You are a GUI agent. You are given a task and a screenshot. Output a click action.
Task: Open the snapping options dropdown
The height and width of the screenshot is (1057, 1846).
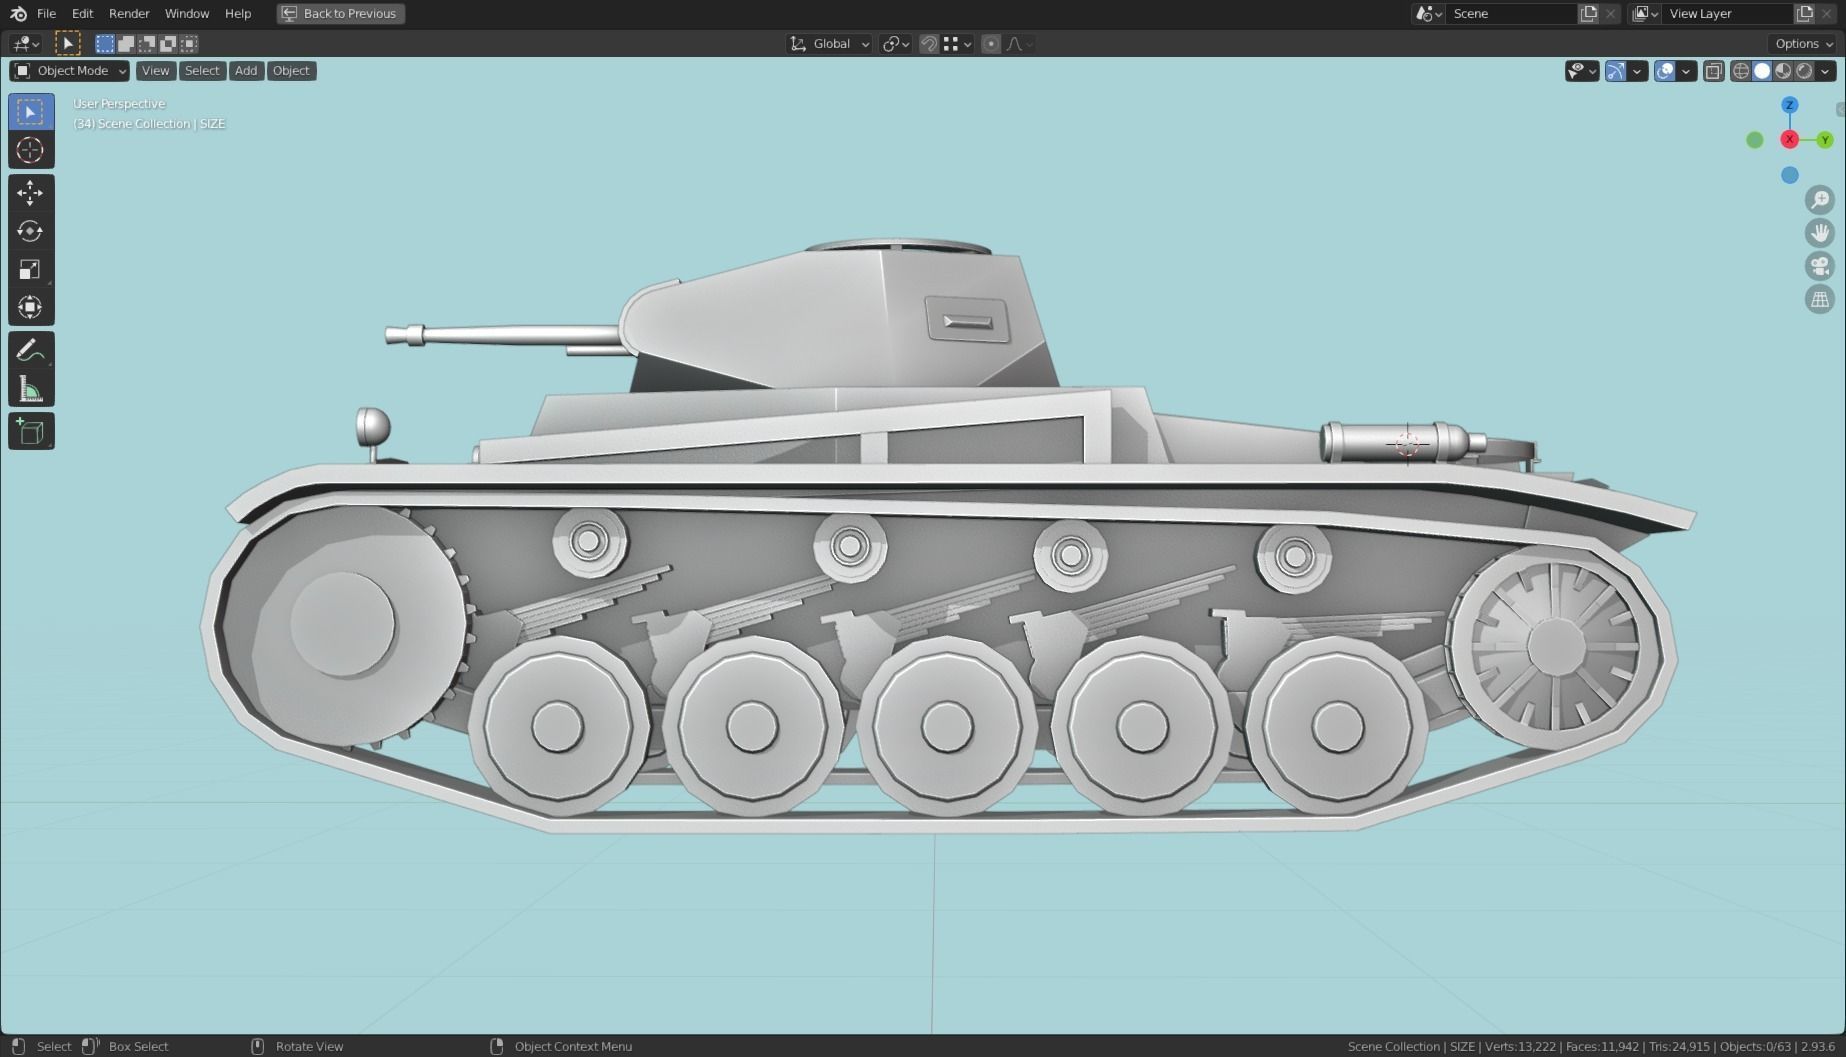pyautogui.click(x=957, y=43)
